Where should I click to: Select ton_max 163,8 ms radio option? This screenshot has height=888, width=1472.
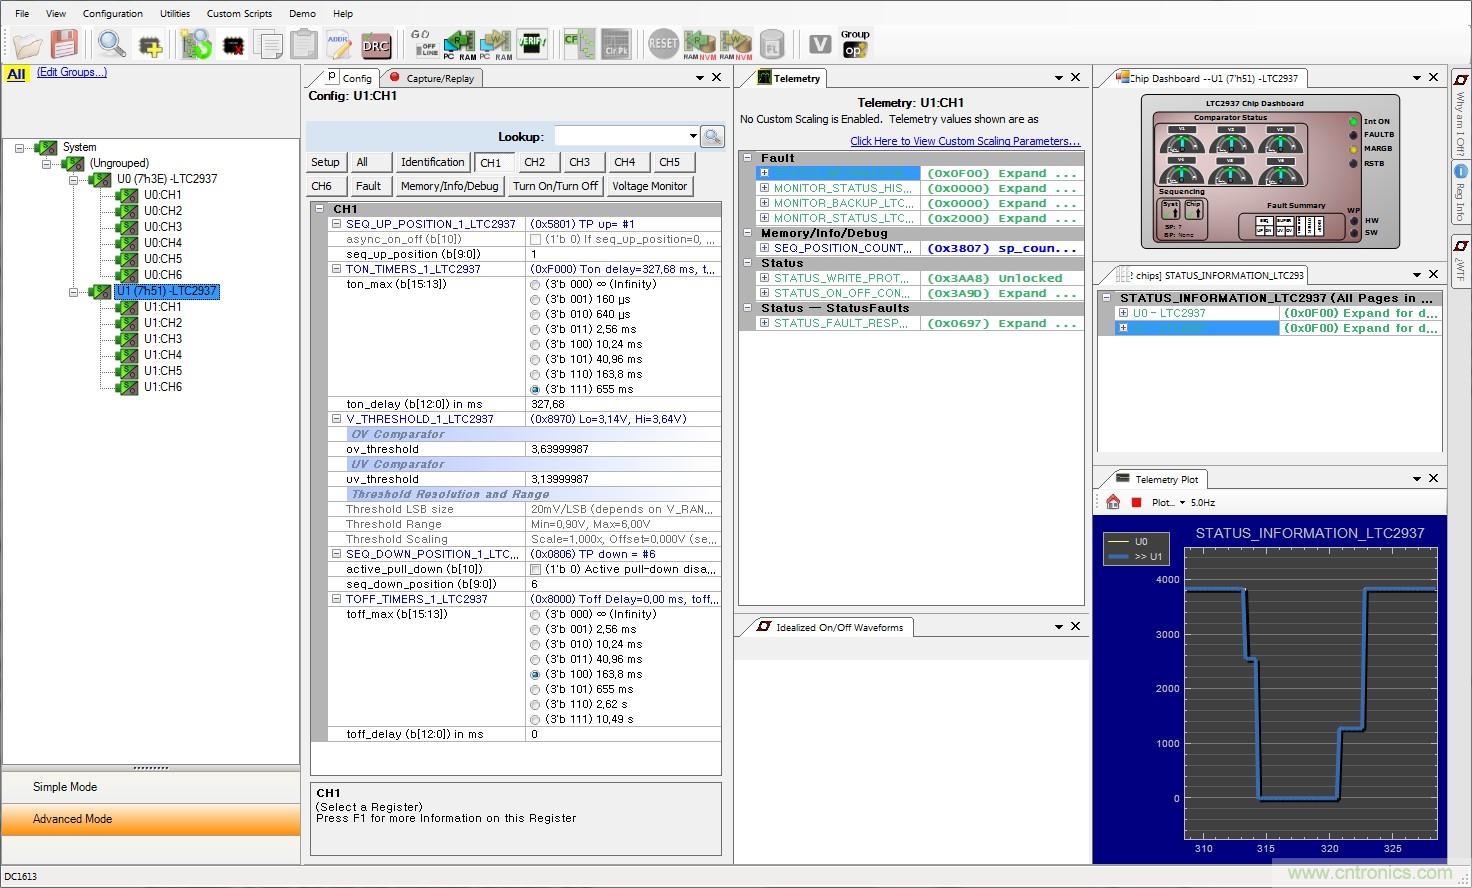[x=535, y=374]
